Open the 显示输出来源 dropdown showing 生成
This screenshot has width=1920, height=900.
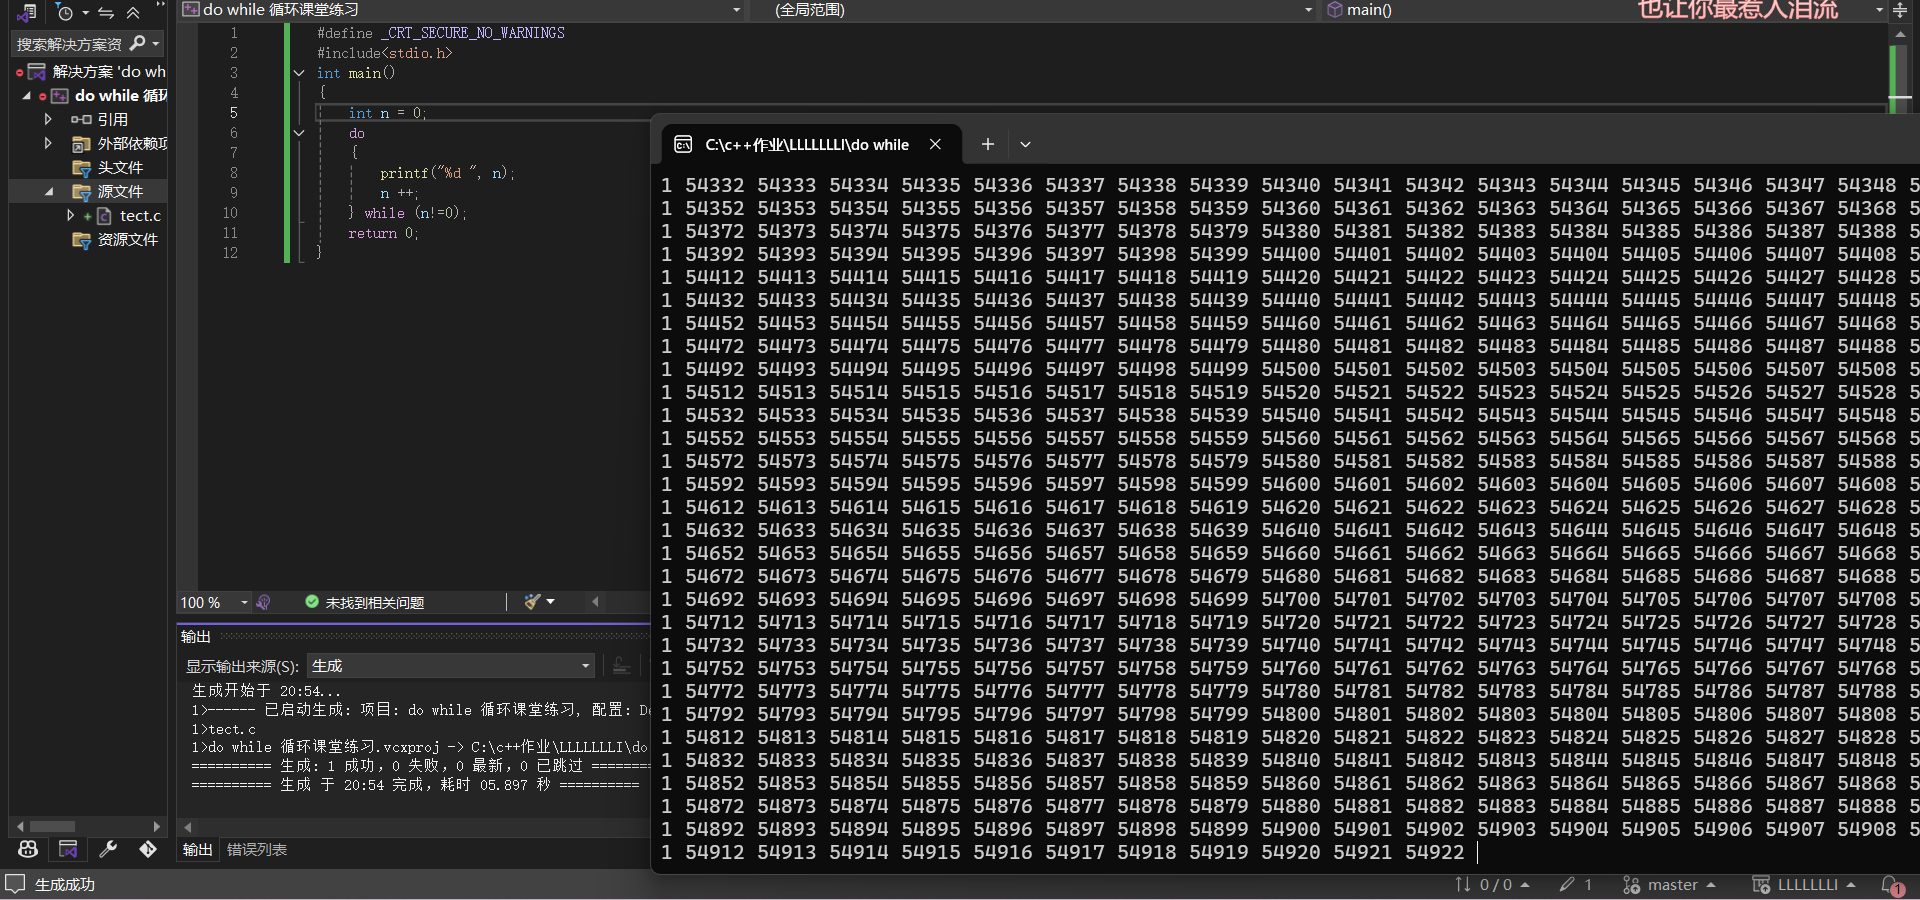pos(452,666)
